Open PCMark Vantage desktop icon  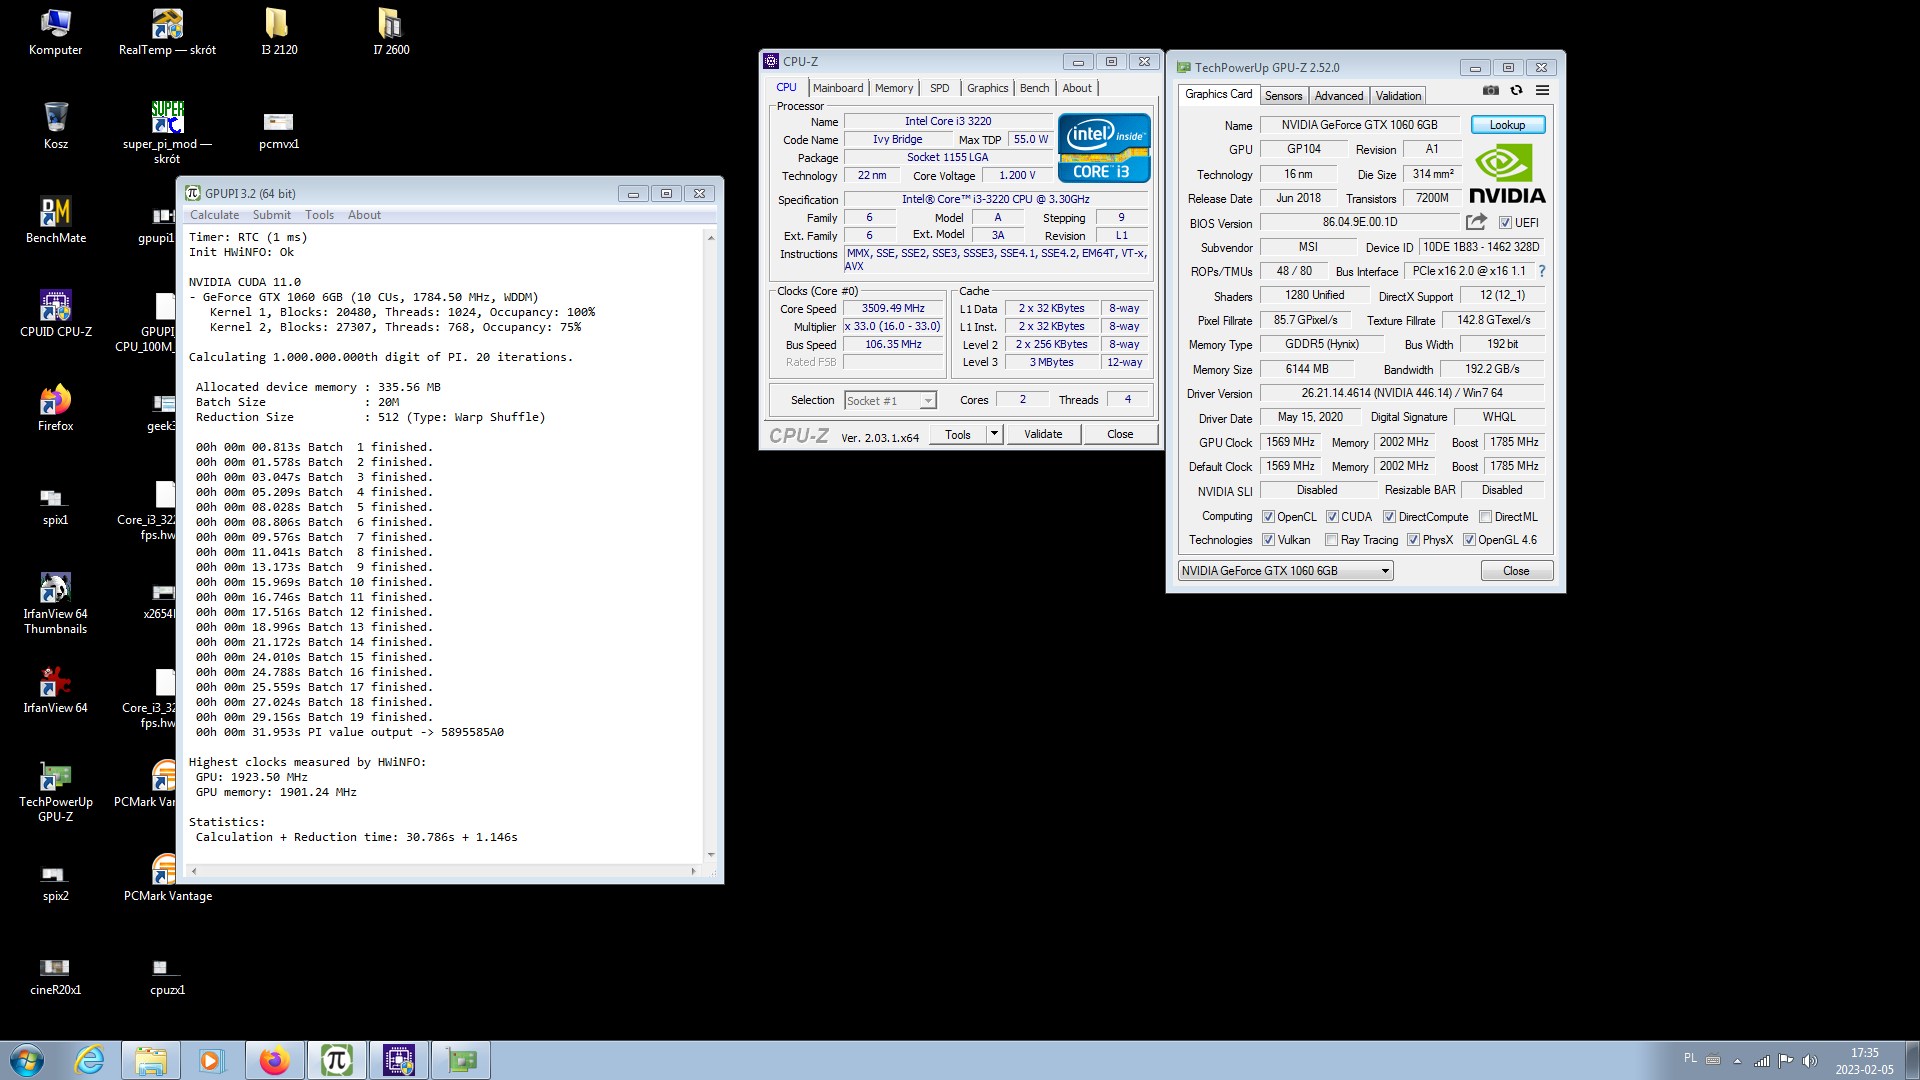pos(167,878)
